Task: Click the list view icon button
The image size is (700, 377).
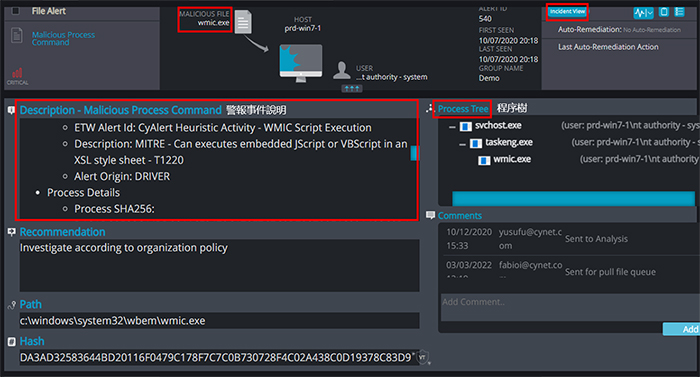Action: tap(679, 12)
